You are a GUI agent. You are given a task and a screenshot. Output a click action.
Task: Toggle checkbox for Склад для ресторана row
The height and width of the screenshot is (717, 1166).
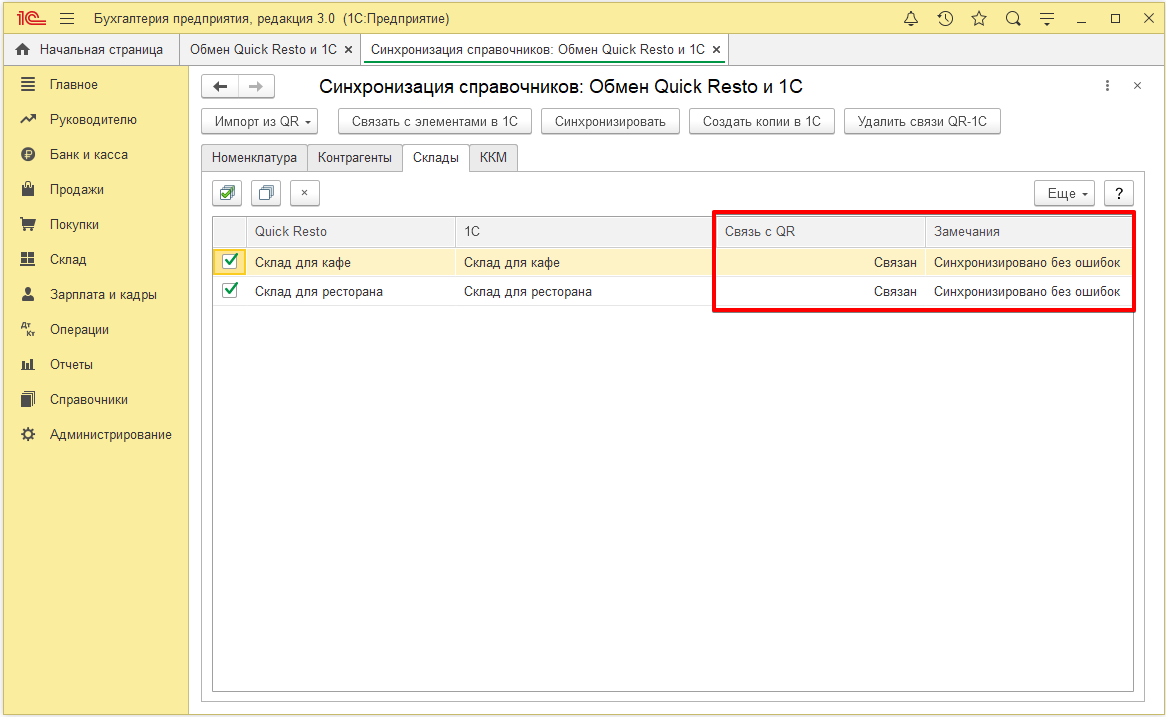click(x=230, y=290)
